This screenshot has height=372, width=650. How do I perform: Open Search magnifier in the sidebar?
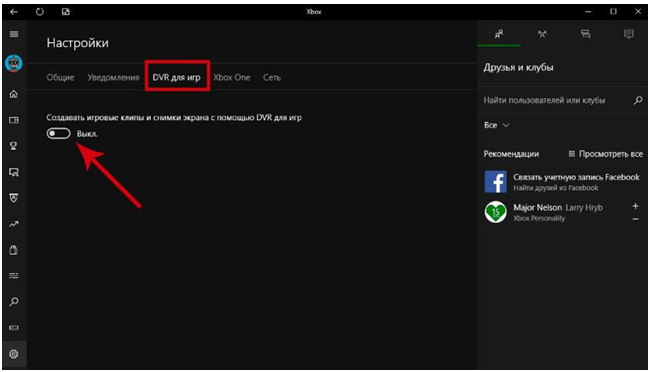pos(14,301)
